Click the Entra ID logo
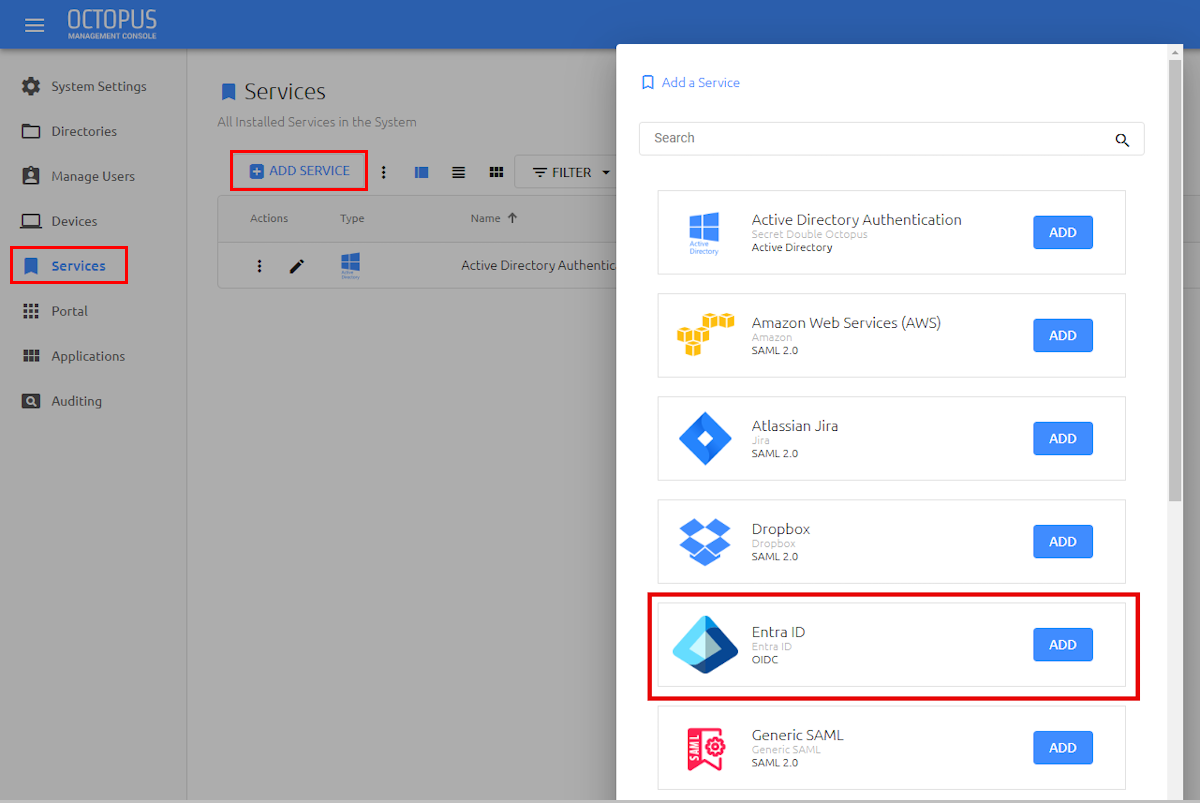This screenshot has width=1200, height=803. pos(705,644)
